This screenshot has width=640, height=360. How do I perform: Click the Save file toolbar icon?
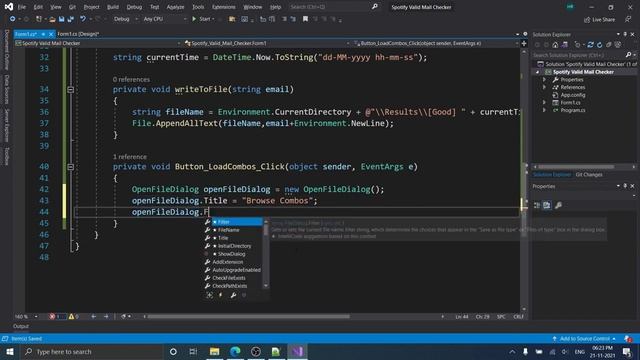(x=61, y=19)
